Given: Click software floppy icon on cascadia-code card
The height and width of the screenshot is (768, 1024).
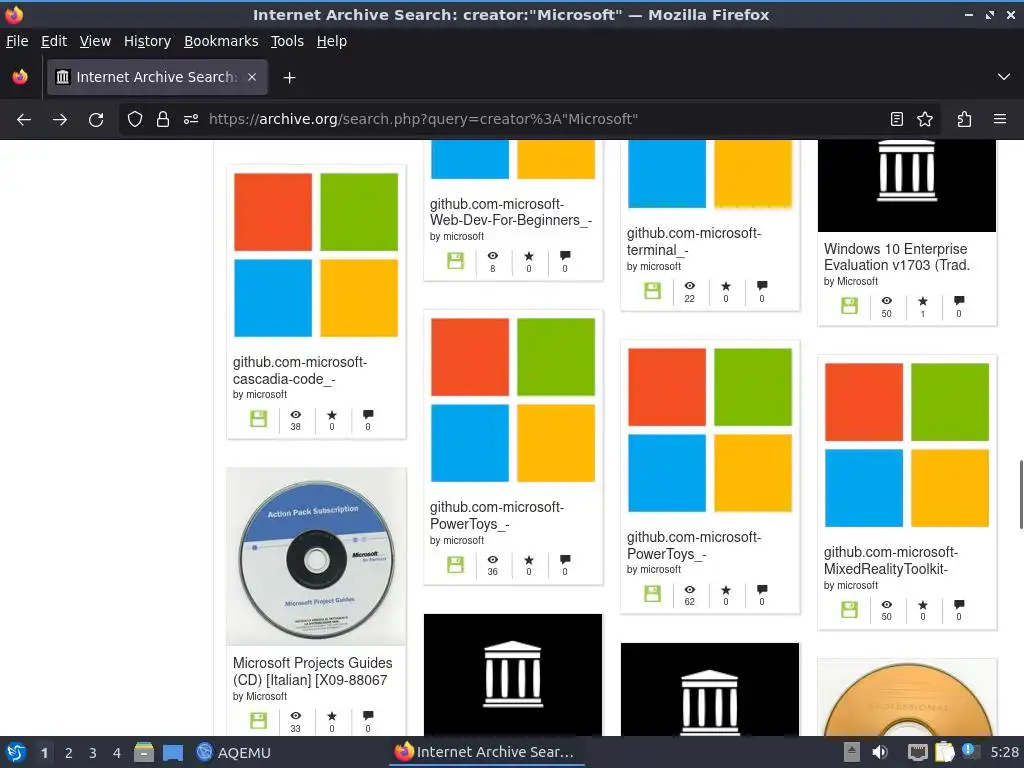Looking at the screenshot, I should (259, 419).
